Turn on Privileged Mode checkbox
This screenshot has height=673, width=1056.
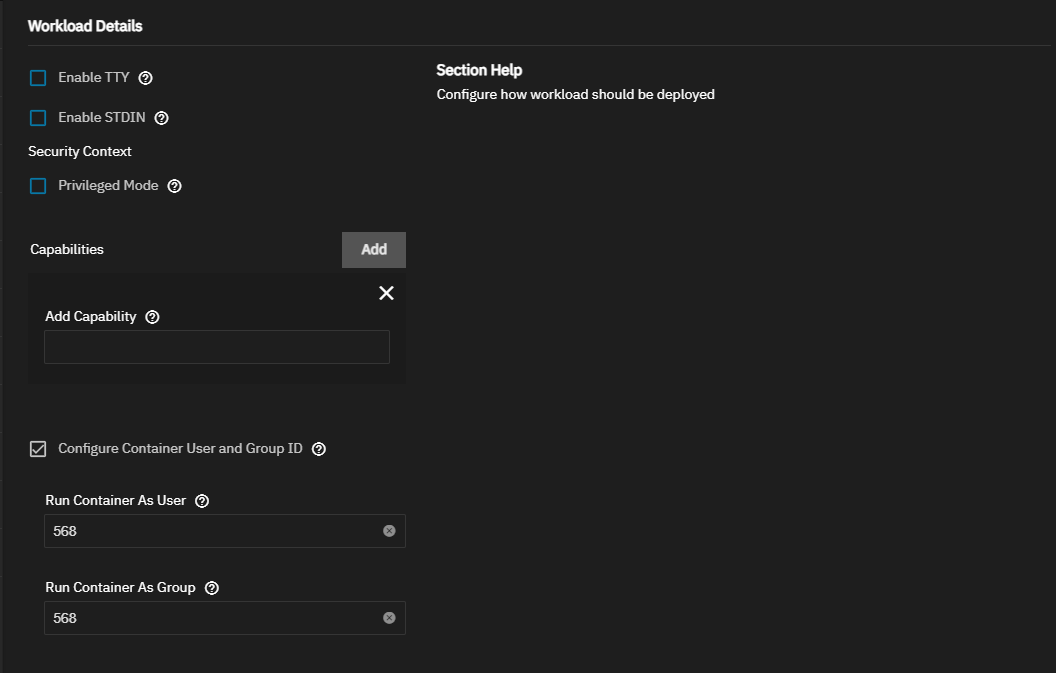click(x=38, y=186)
